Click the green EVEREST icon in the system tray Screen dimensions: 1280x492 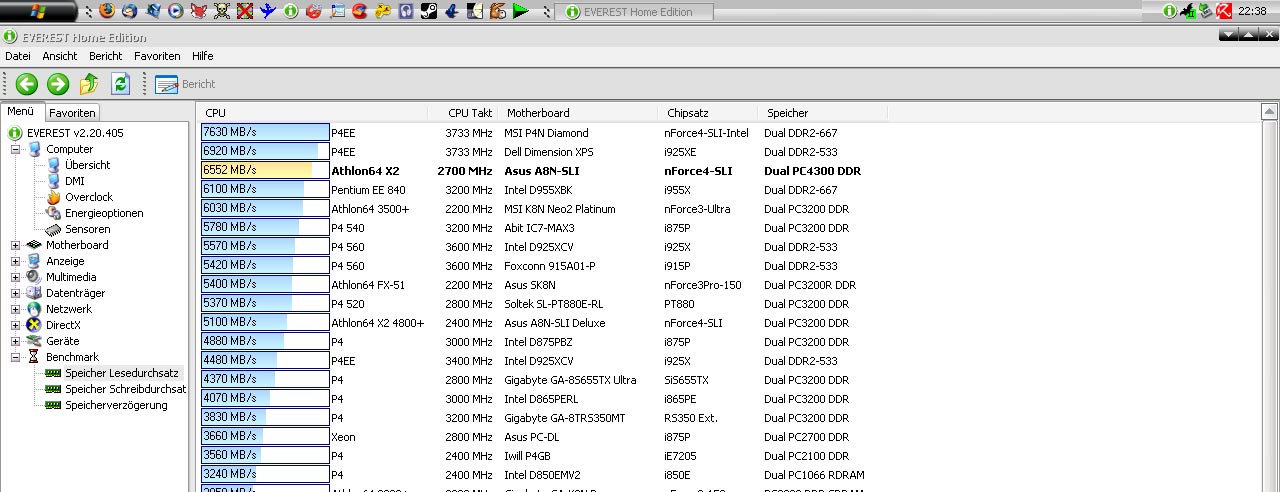click(1170, 11)
